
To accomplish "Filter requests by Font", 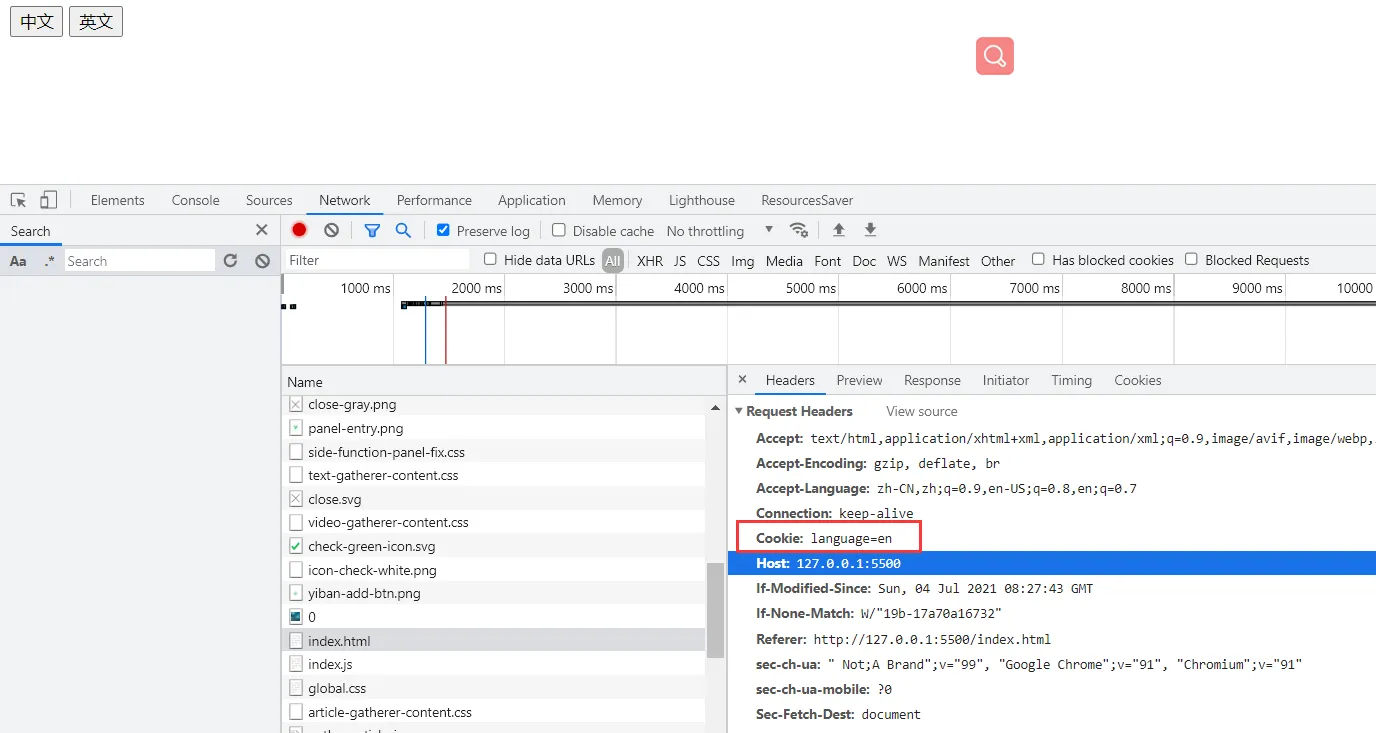I will [828, 261].
